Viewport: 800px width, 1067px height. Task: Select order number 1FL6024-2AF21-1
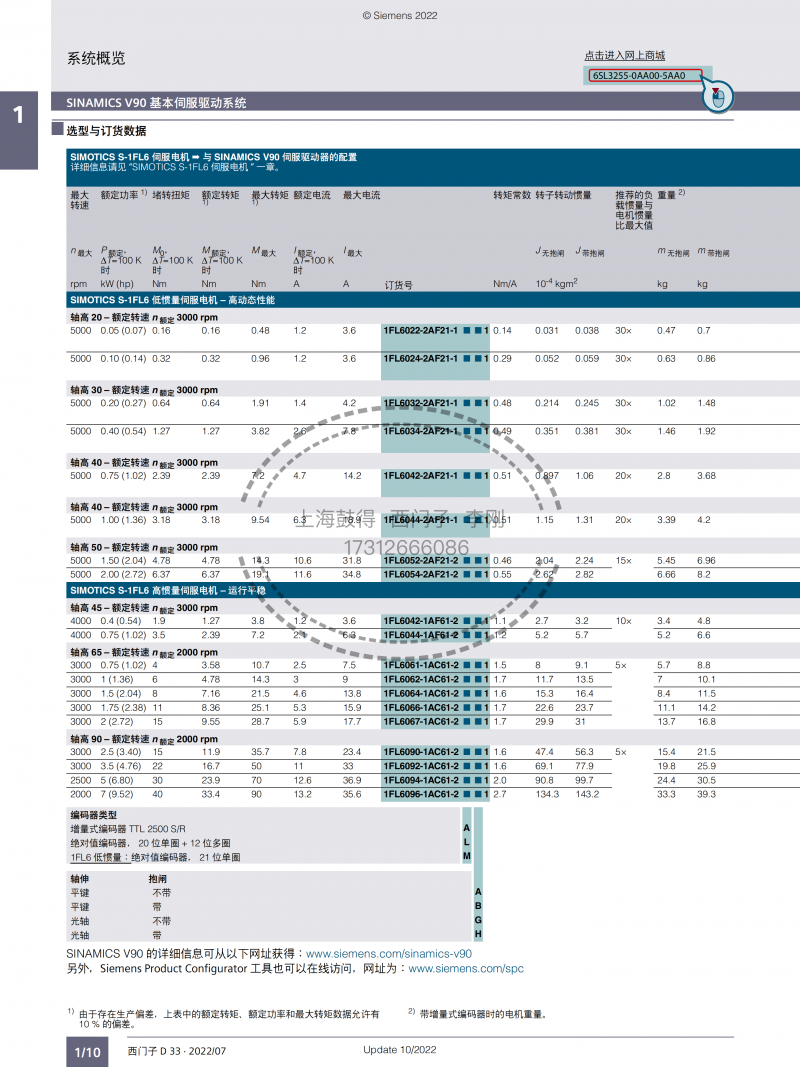[x=421, y=359]
